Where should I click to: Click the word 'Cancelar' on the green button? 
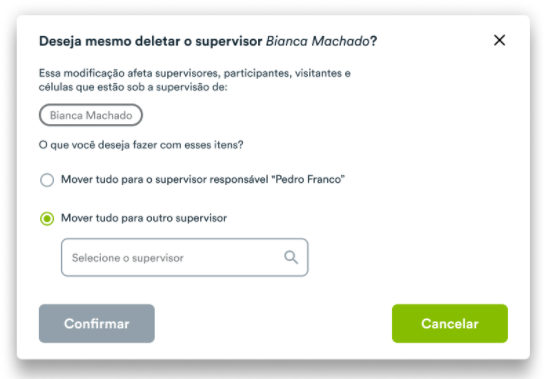(450, 324)
